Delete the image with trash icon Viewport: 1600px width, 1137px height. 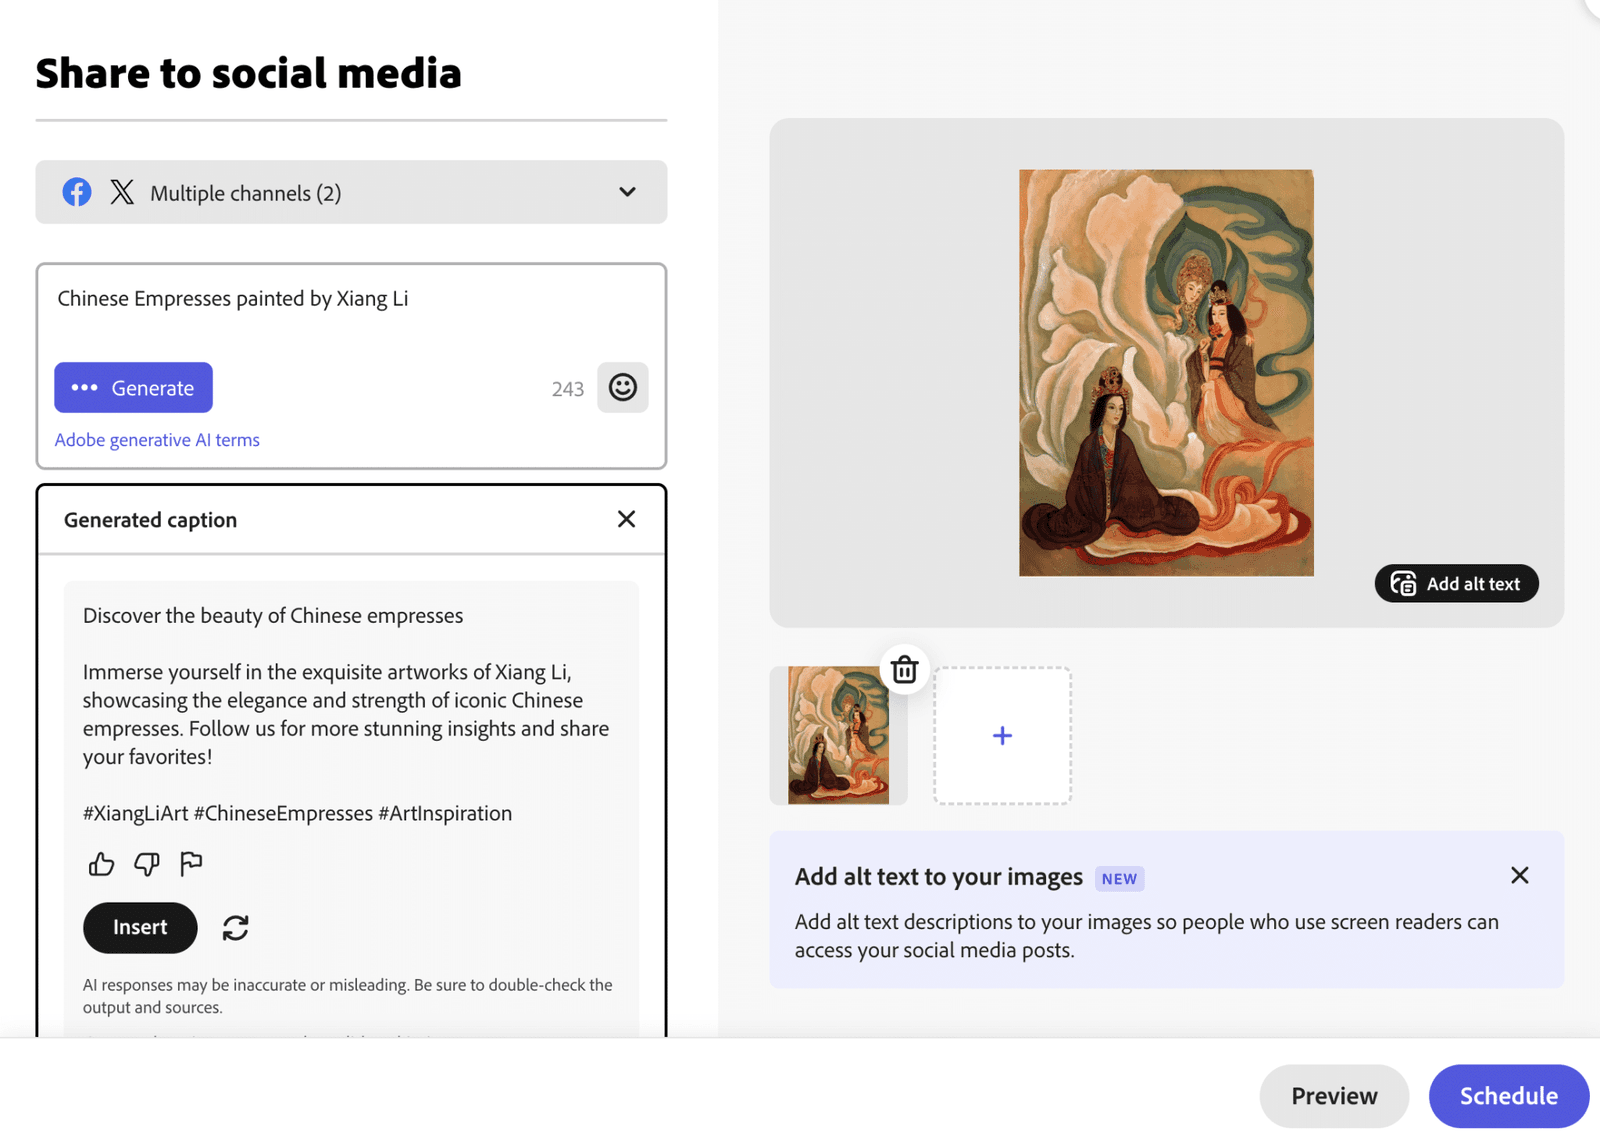pyautogui.click(x=904, y=669)
